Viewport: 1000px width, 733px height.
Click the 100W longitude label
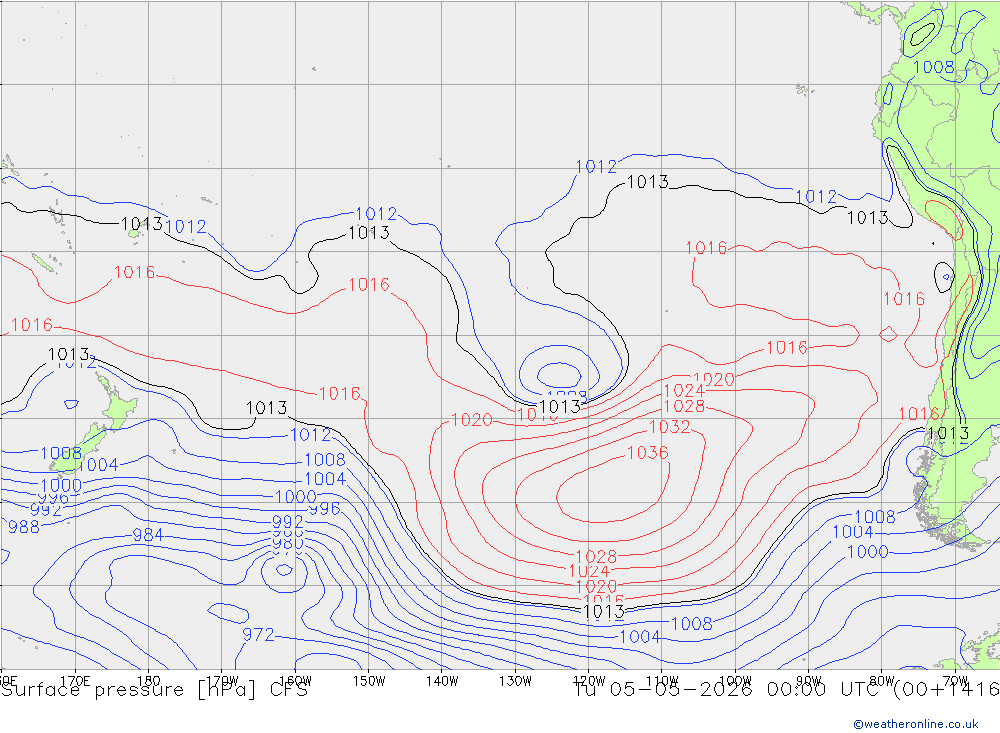[735, 681]
